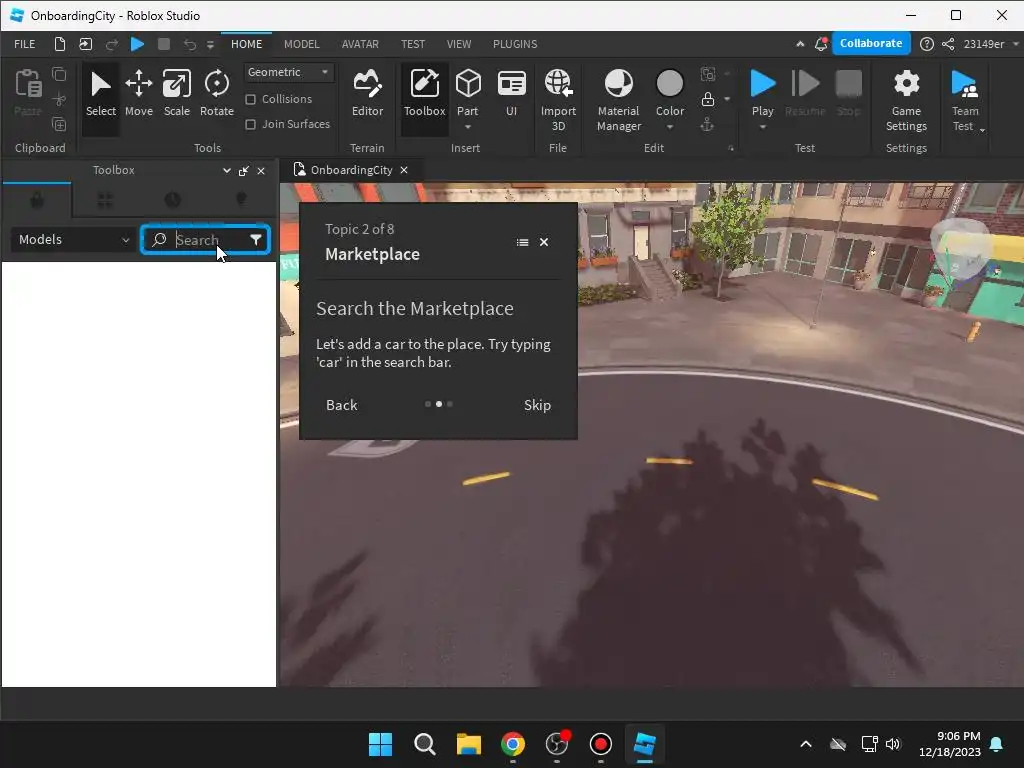Click the new file icon in quick access bar
Screen dimensions: 1024x768
click(59, 44)
